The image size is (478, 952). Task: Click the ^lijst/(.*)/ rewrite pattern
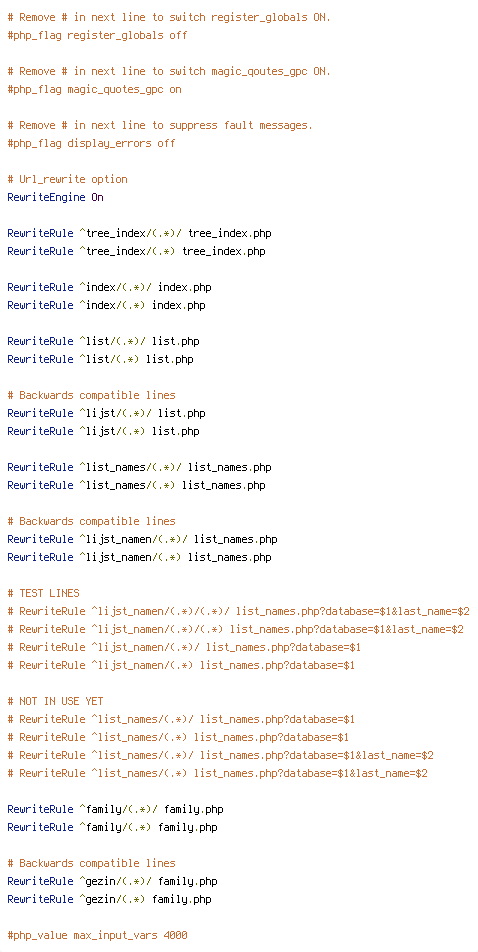pyautogui.click(x=115, y=413)
